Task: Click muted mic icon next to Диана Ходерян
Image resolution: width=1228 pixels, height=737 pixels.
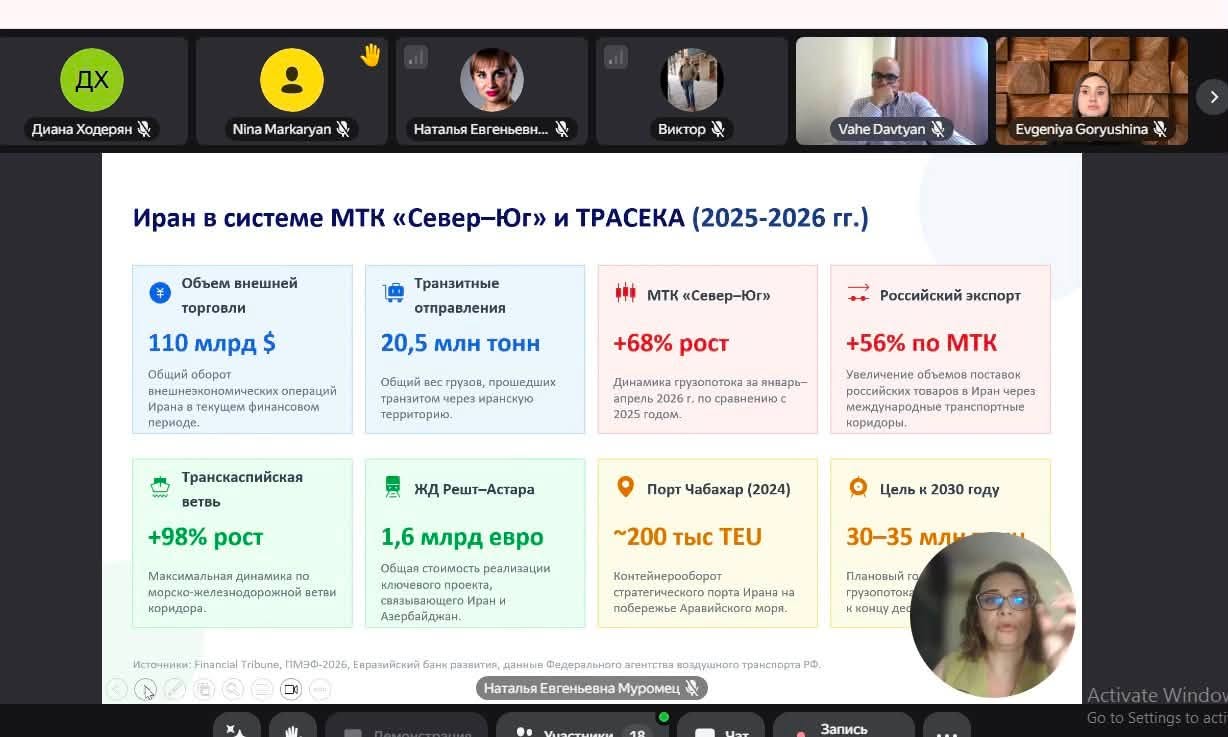Action: point(144,129)
